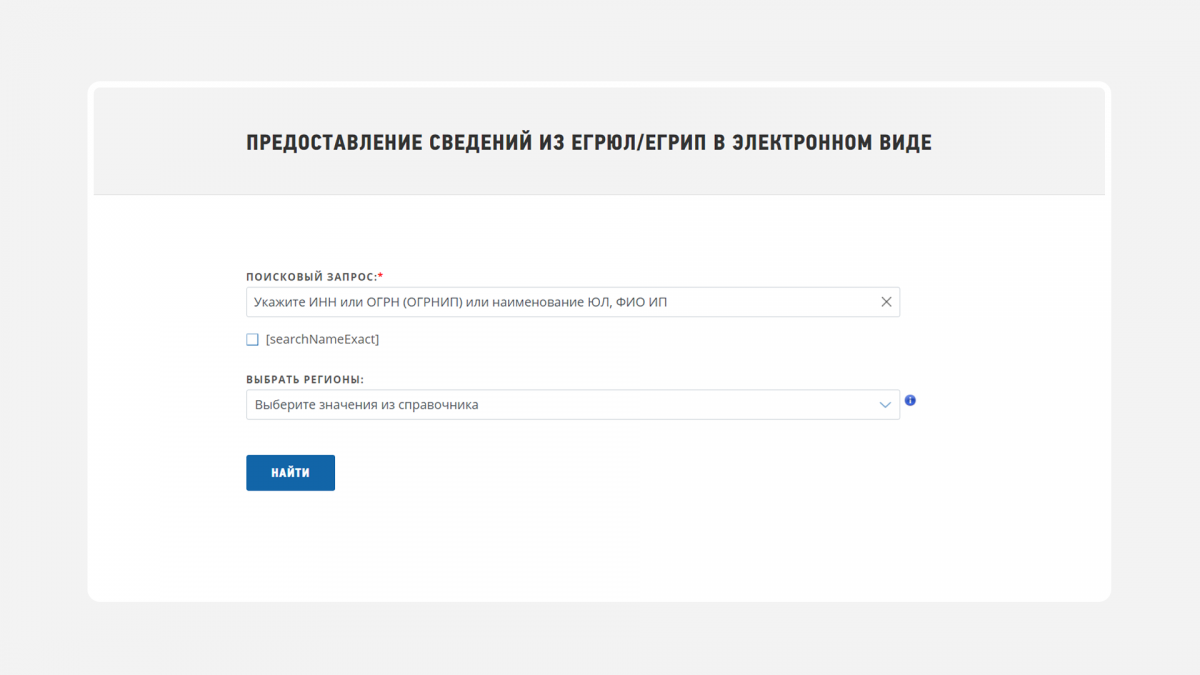Image resolution: width=1200 pixels, height=675 pixels.
Task: Click the blue info icon beside regions
Action: (910, 401)
